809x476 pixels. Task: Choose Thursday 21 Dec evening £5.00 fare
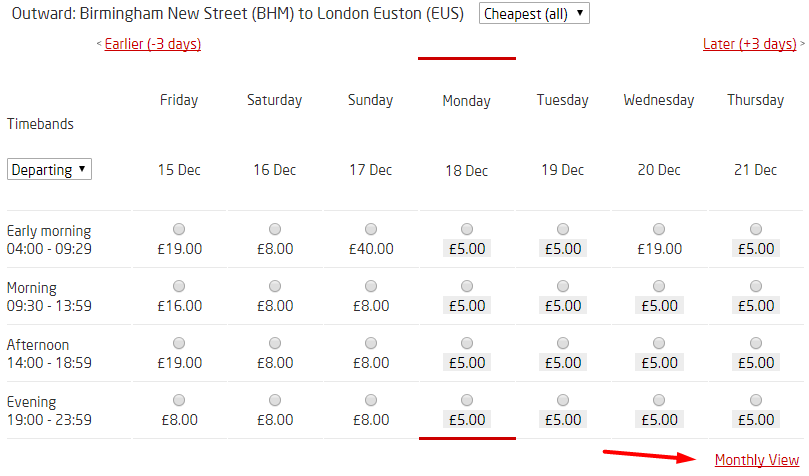tap(755, 400)
